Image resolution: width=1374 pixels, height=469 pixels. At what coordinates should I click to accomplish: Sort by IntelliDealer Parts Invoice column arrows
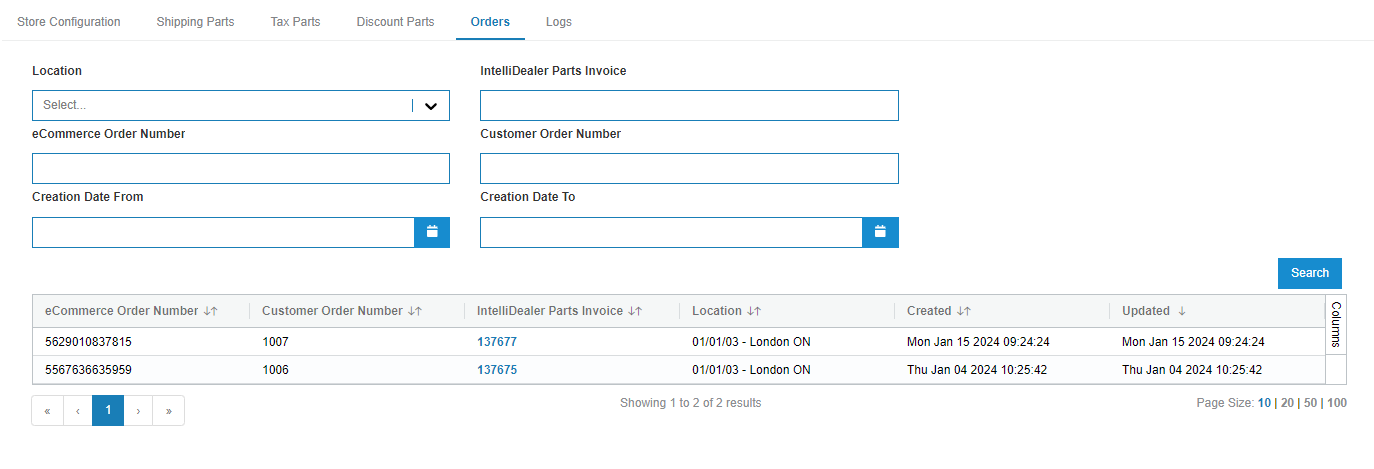635,311
